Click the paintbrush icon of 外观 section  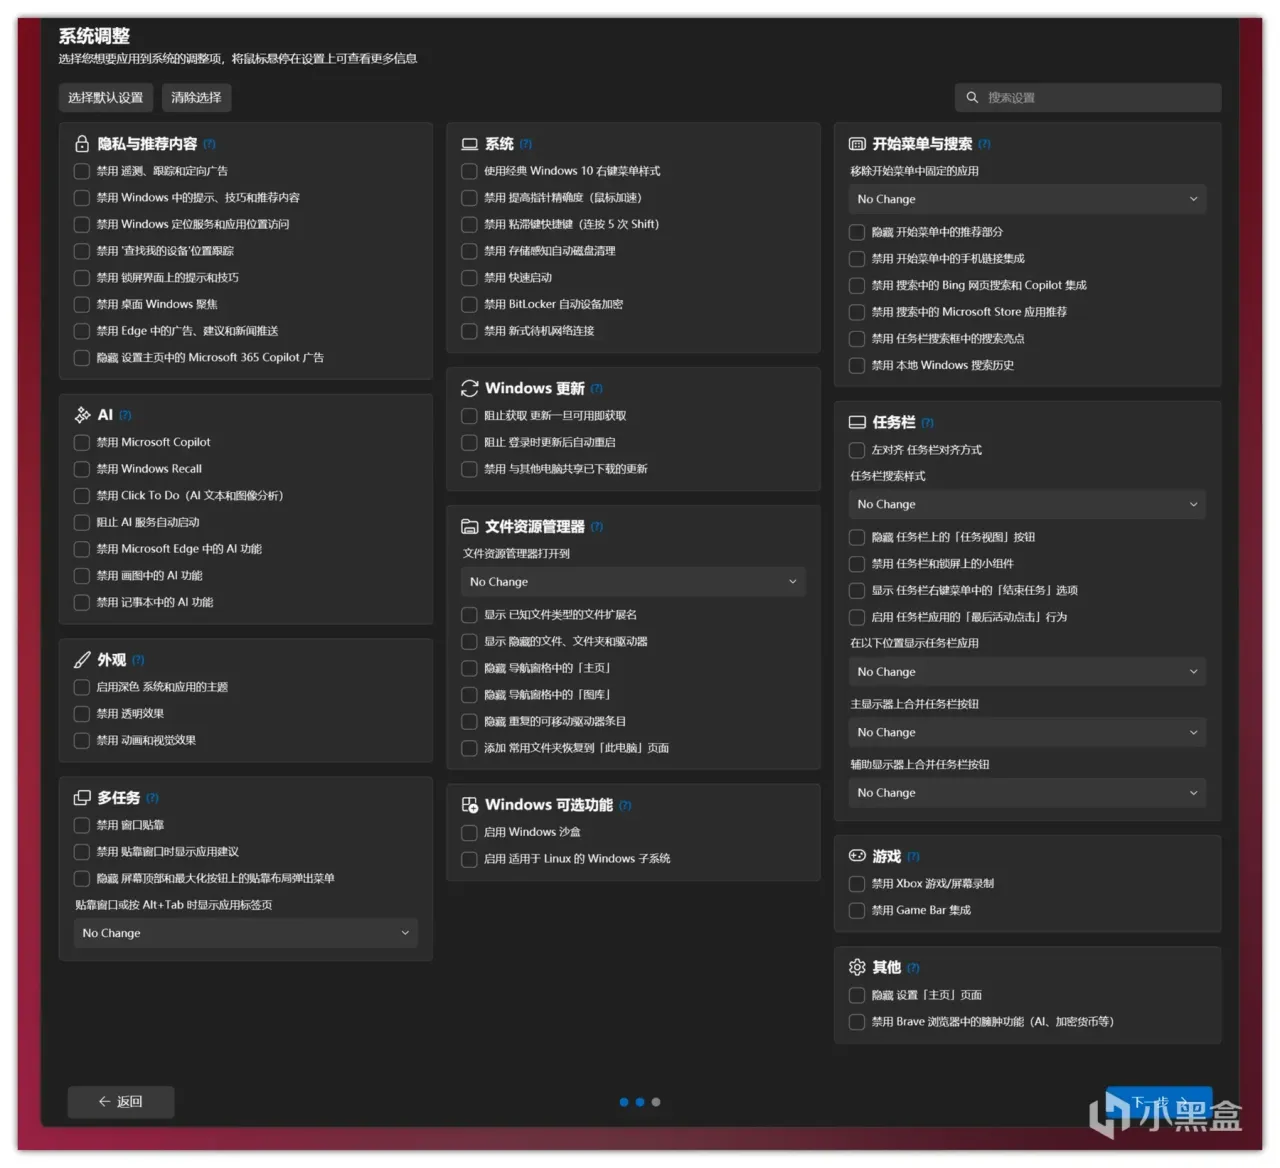82,660
